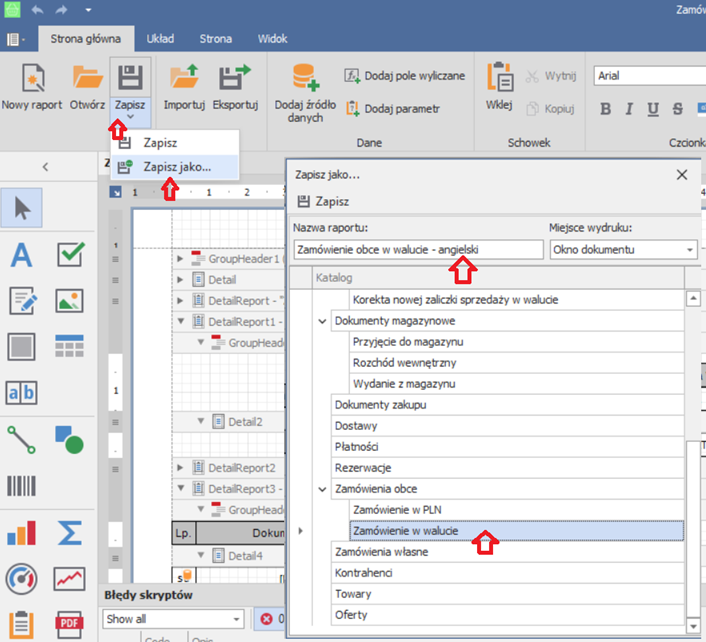Switch to the Układ ribbon tab

[160, 39]
